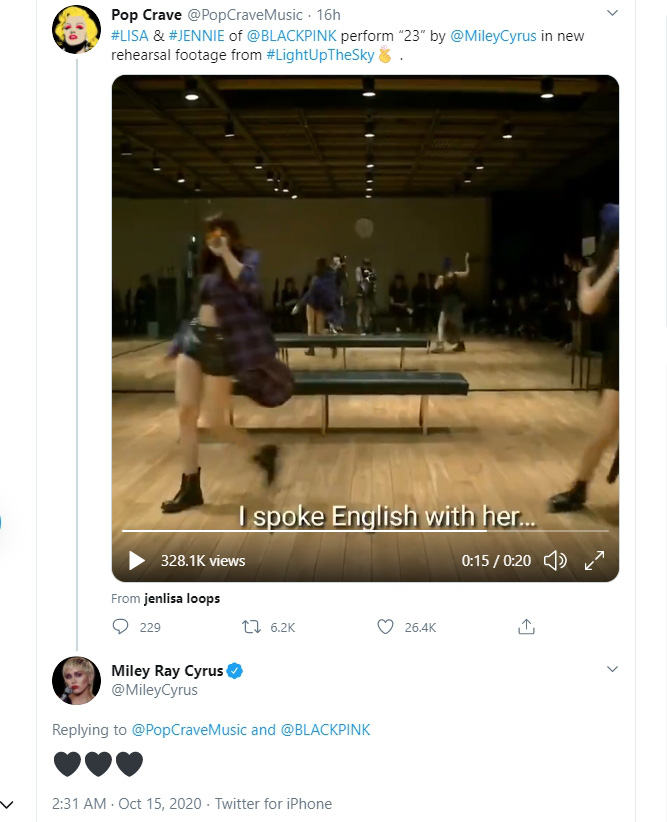Click the Twitter for iPhone source label
The image size is (667, 822).
[x=273, y=804]
